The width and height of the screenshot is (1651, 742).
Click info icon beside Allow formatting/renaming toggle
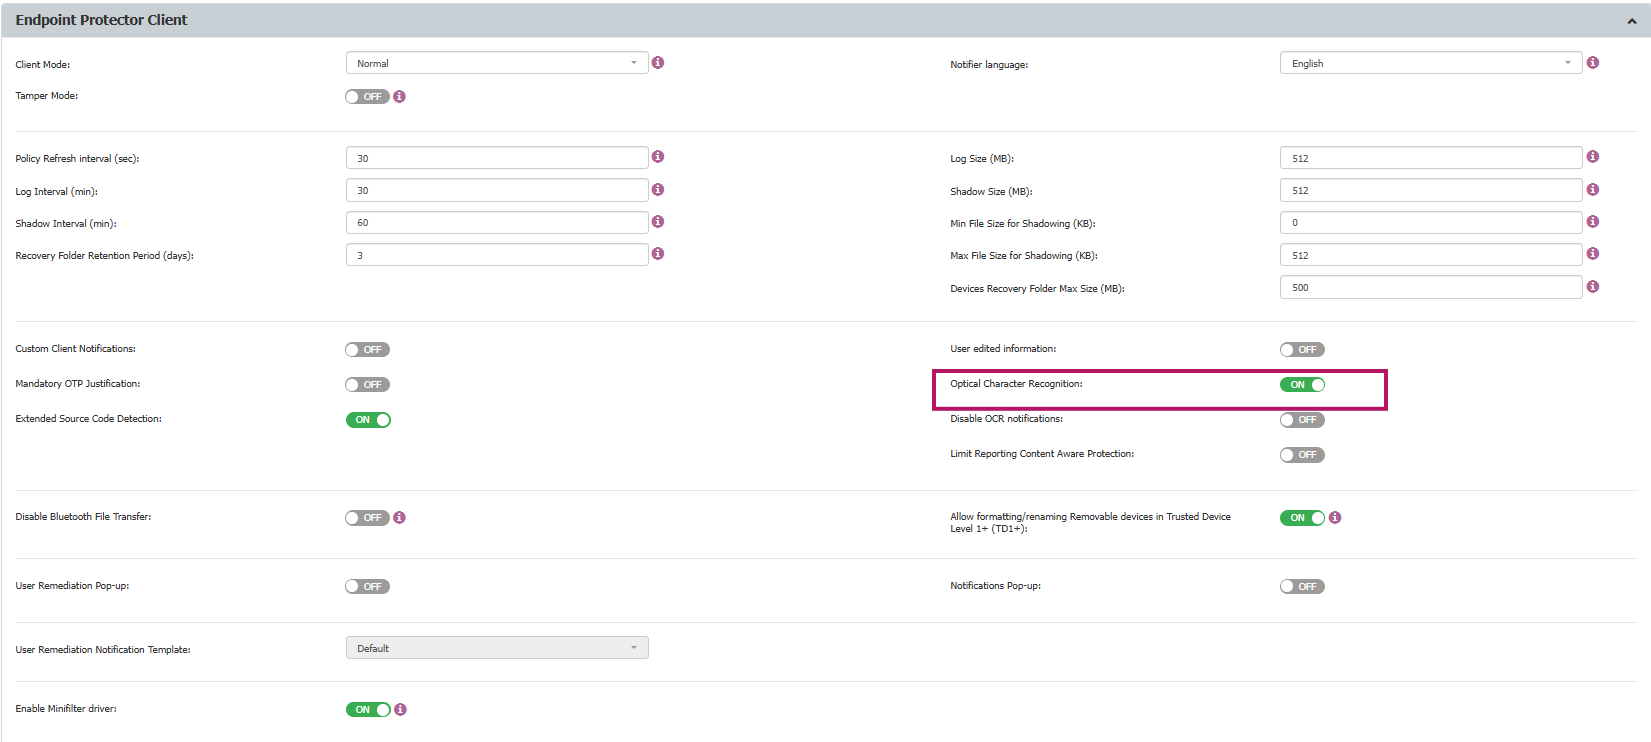1335,518
